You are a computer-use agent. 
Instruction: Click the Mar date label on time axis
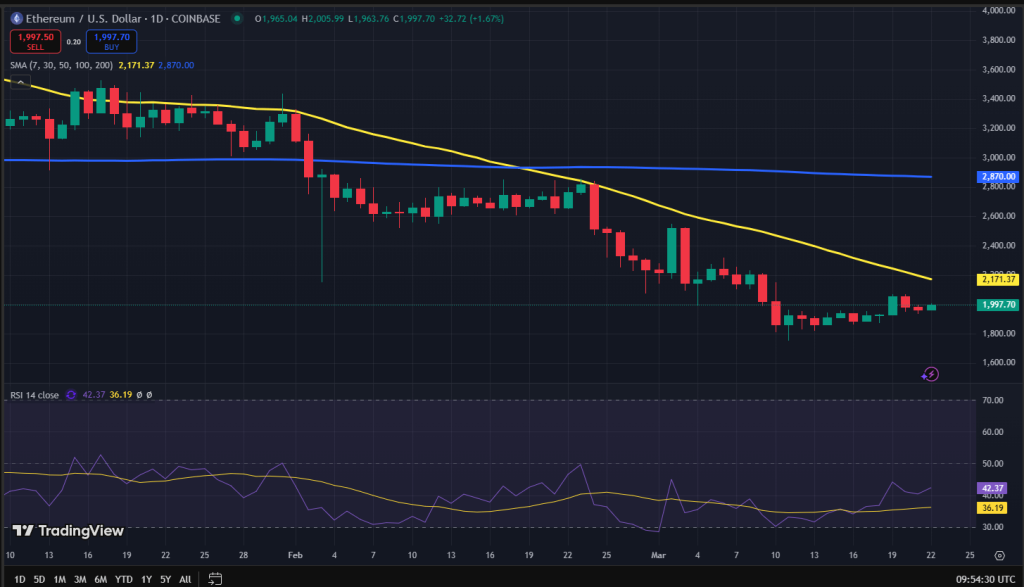(658, 555)
